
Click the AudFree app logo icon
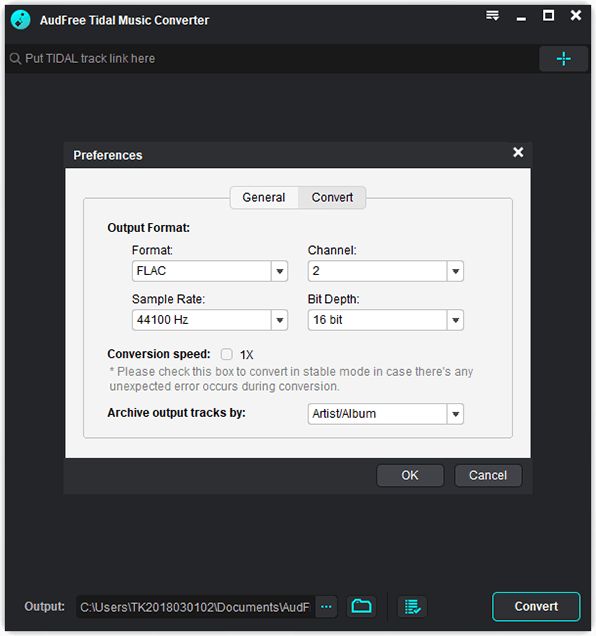pyautogui.click(x=20, y=19)
